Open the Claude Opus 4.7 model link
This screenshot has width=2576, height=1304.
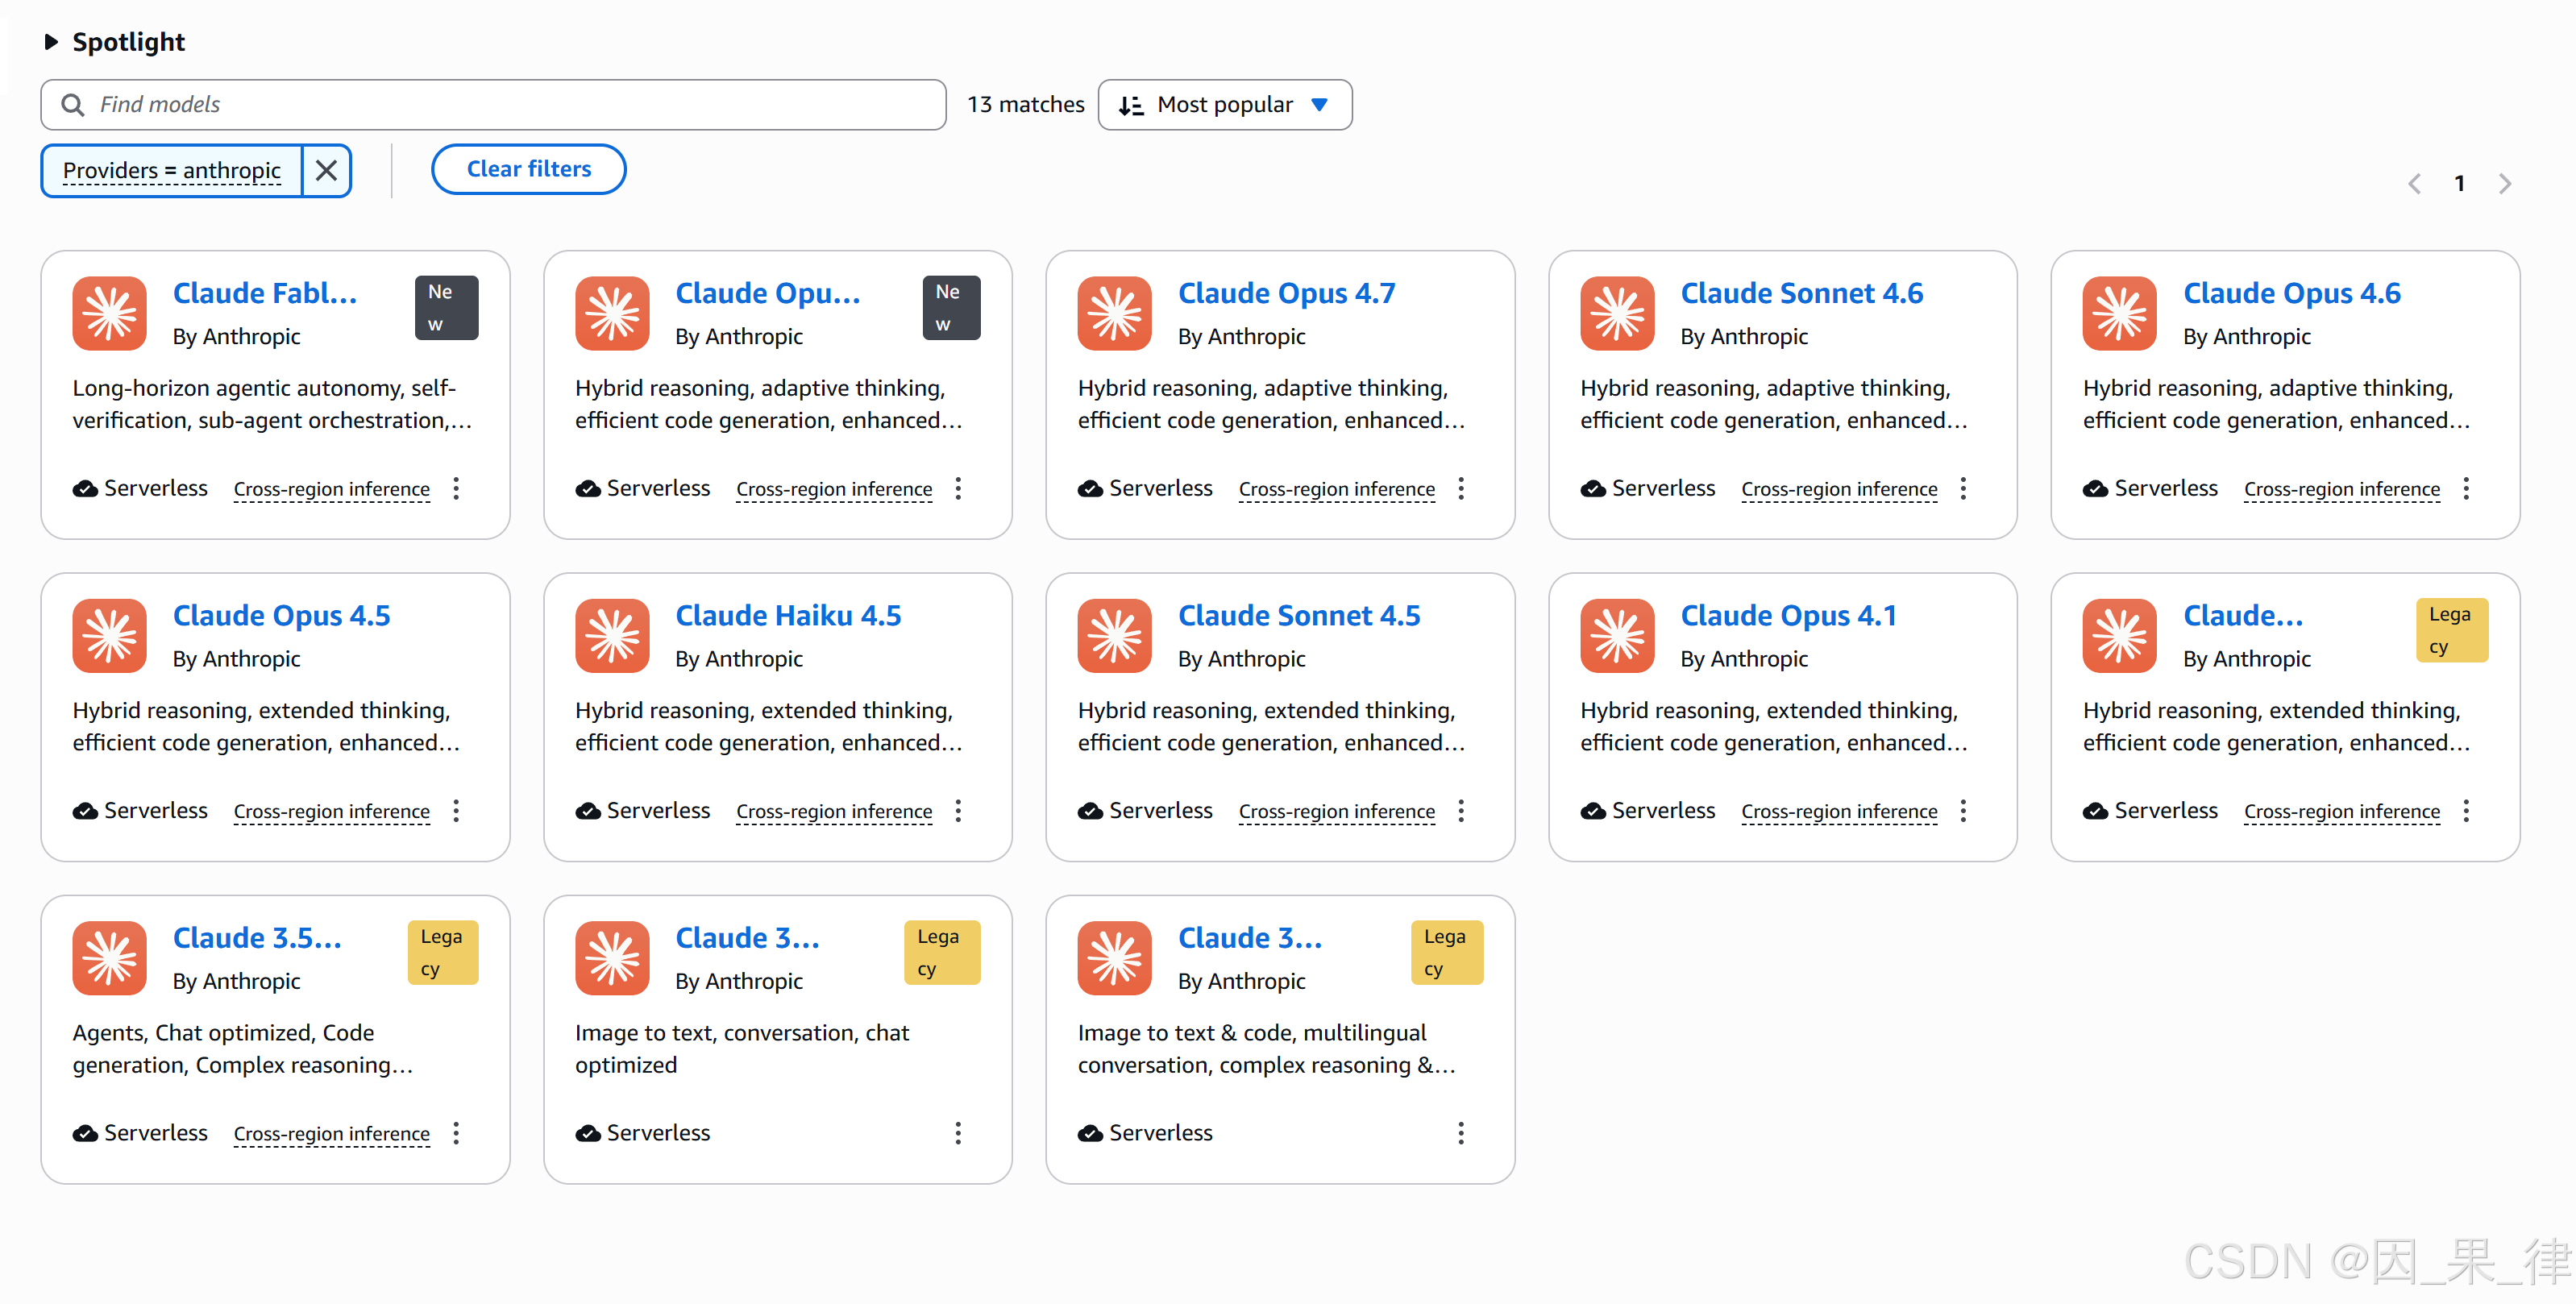coord(1287,293)
